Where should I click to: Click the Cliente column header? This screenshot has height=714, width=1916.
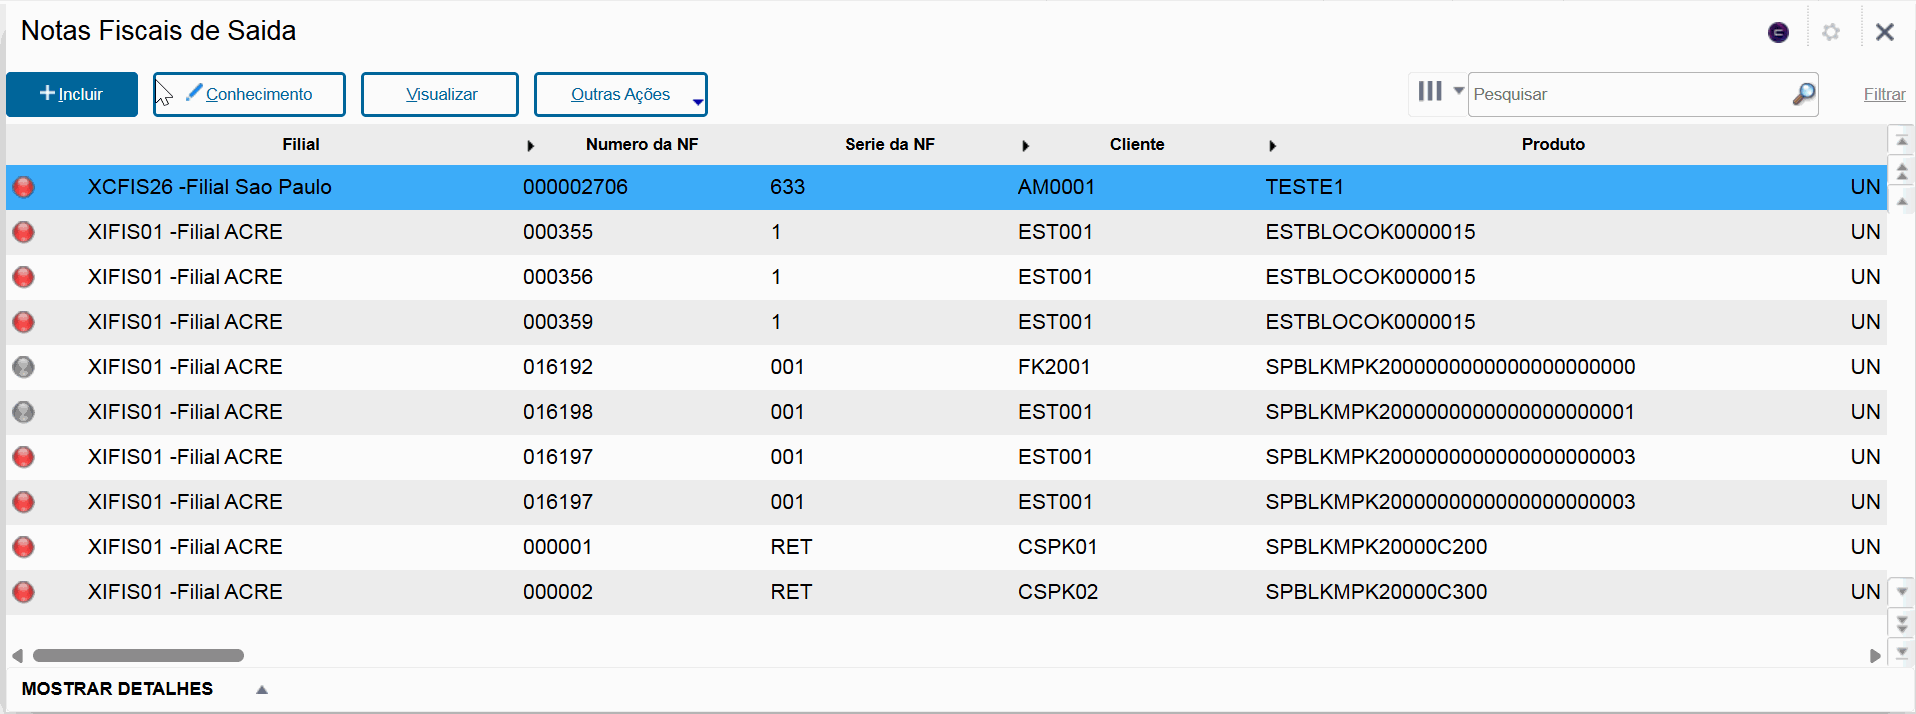1136,144
